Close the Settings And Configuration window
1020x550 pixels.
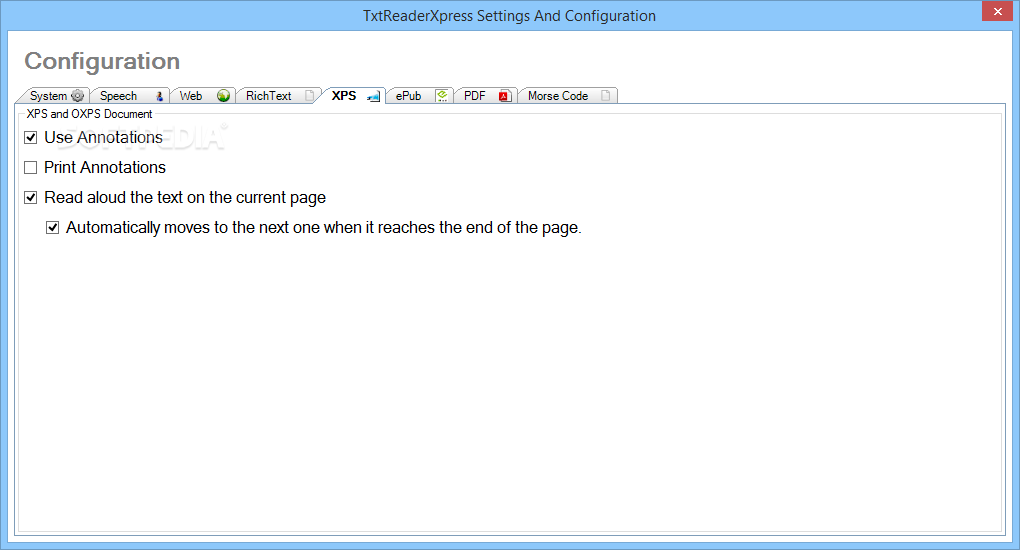997,11
